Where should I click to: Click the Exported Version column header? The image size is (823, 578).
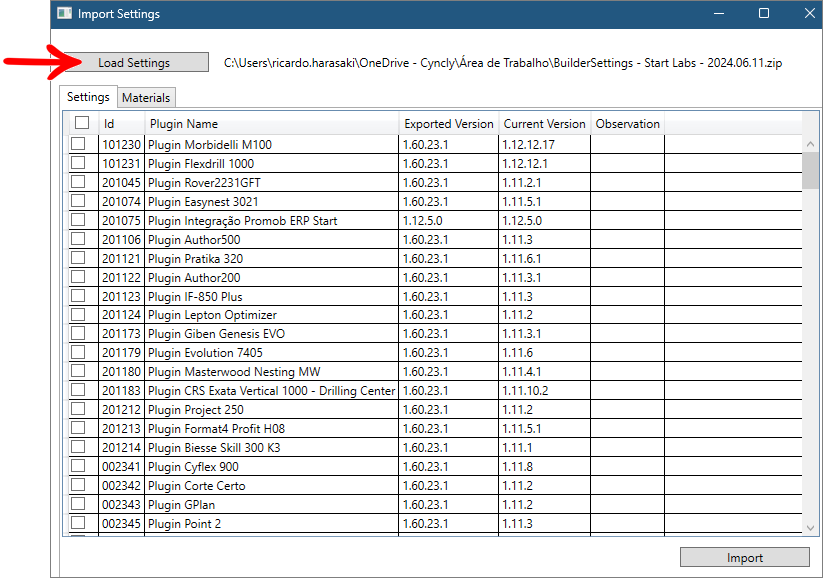[449, 124]
